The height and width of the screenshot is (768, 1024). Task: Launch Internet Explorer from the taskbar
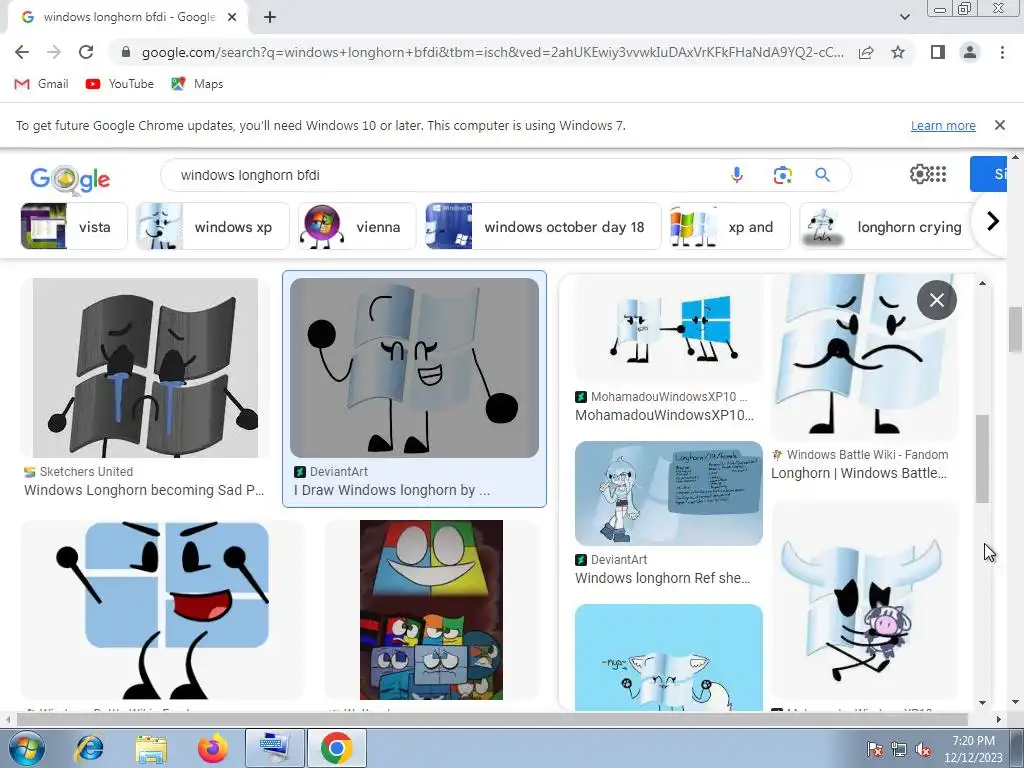point(90,748)
